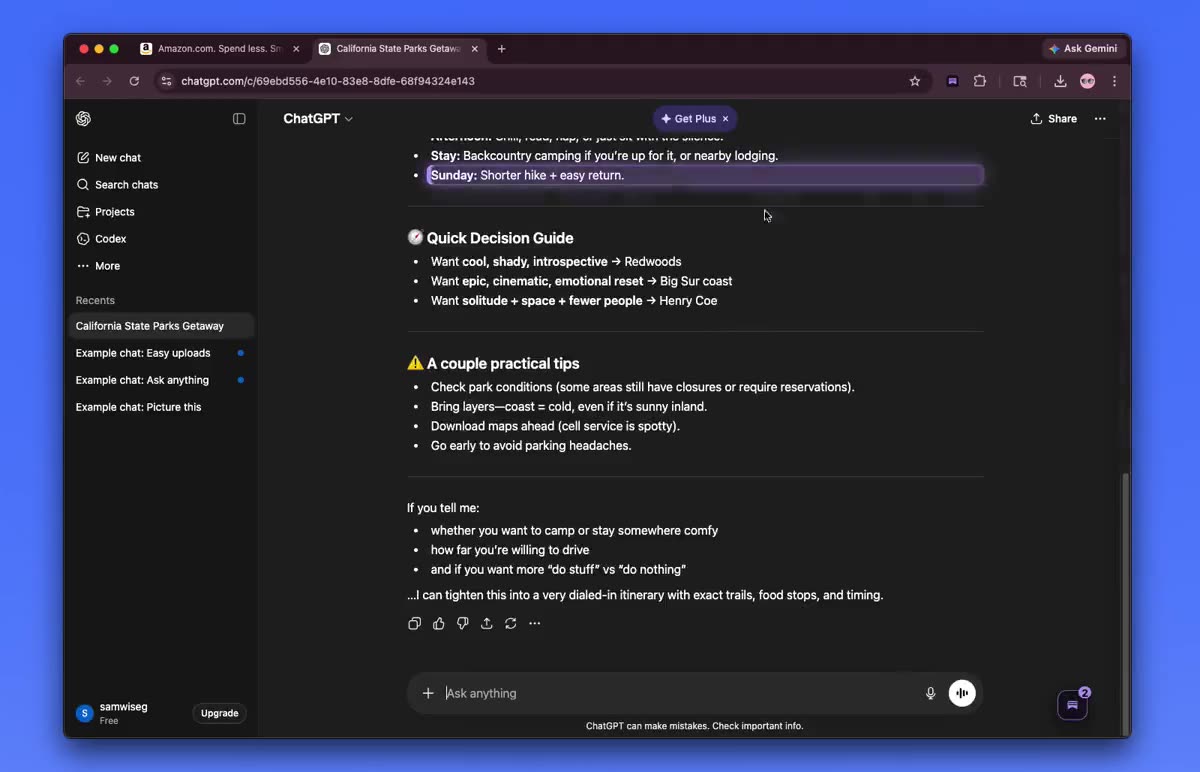Go back in browser history

tap(81, 82)
